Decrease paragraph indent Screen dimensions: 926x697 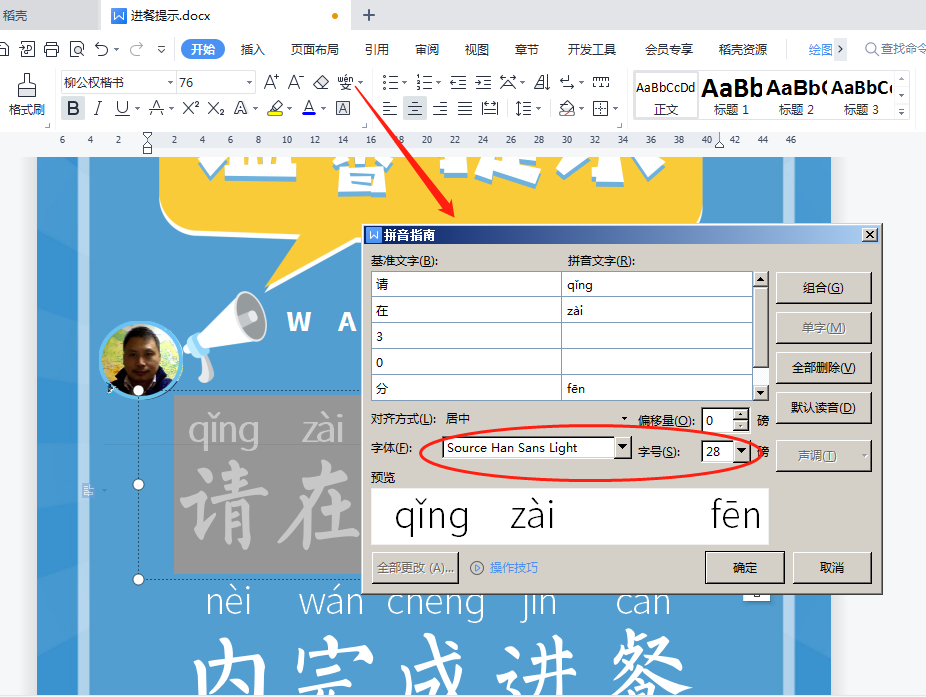click(x=458, y=82)
